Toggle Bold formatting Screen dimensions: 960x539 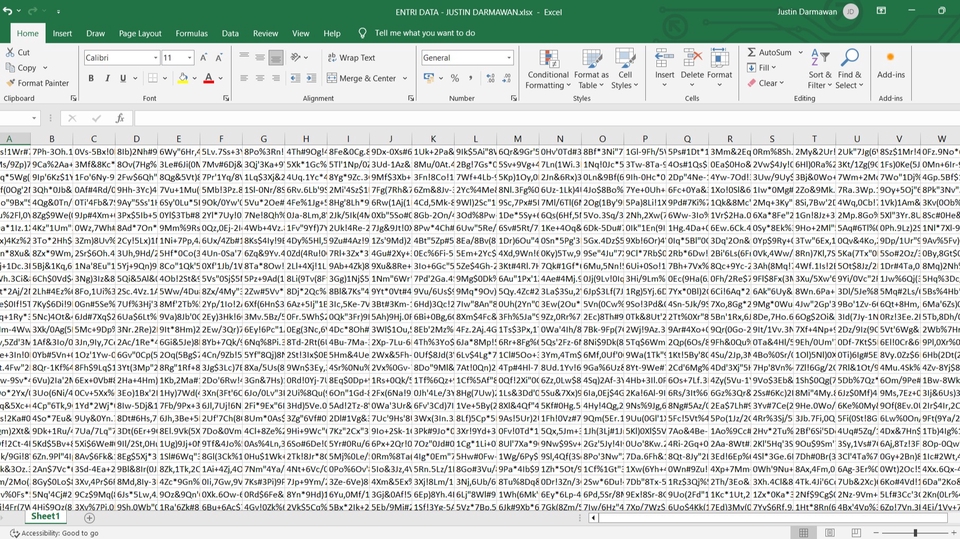pos(91,78)
